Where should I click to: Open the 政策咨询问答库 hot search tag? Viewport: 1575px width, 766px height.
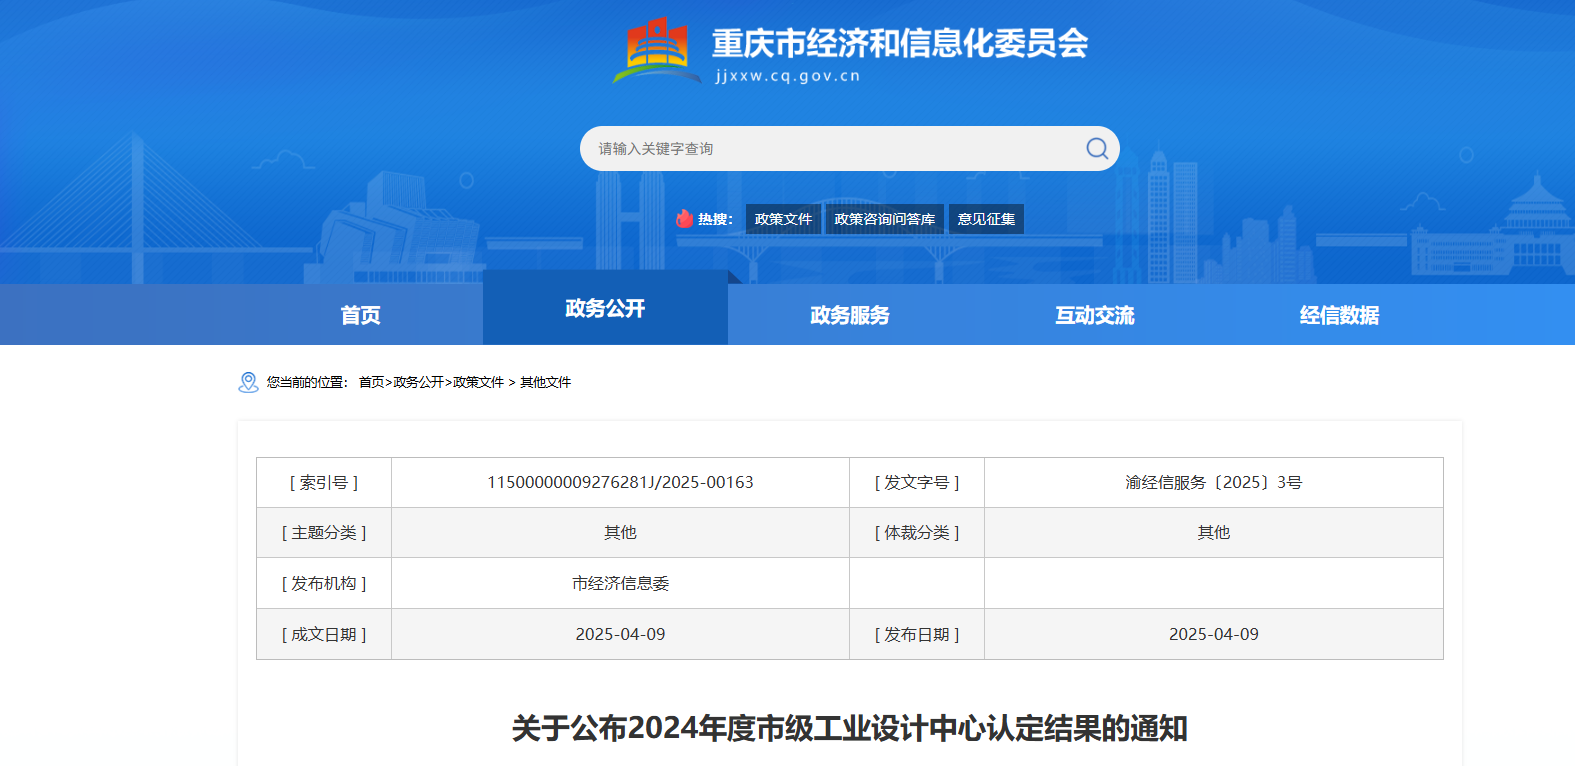tap(884, 219)
